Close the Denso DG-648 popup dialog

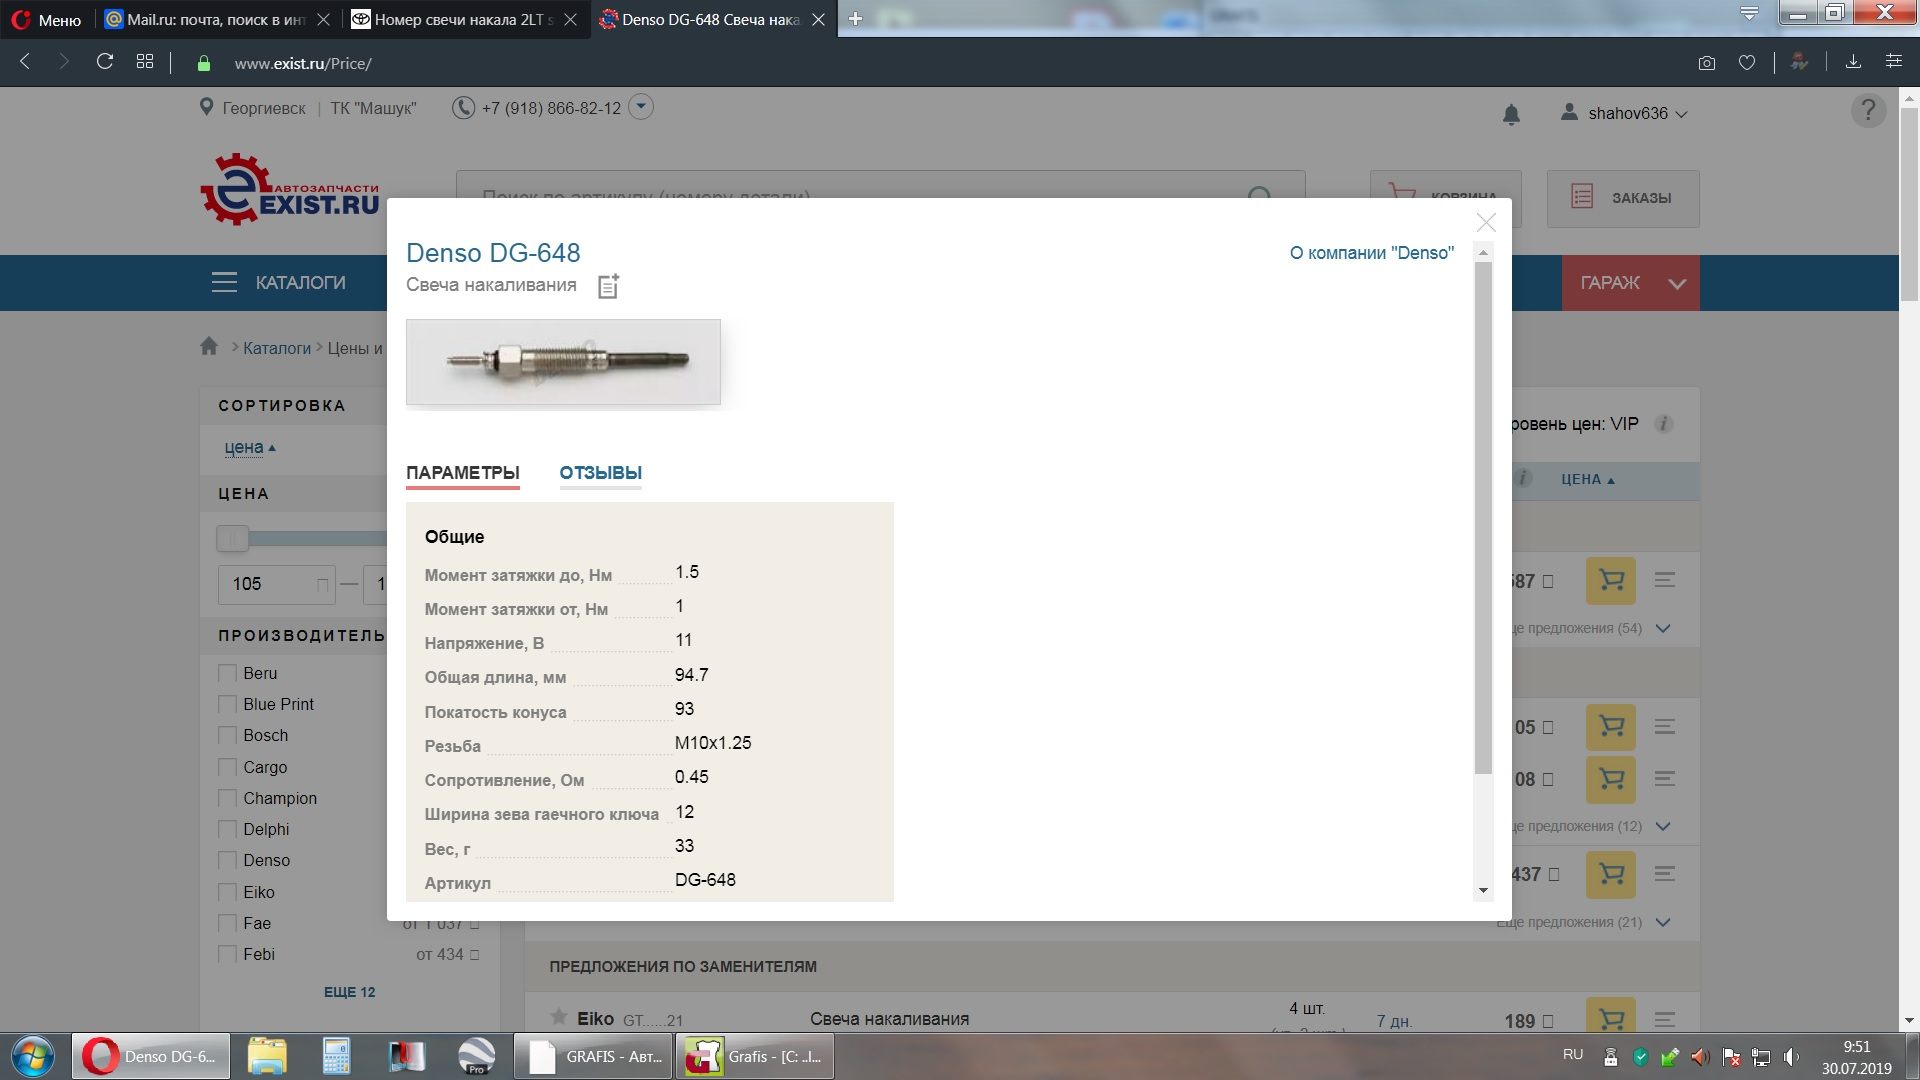(1486, 222)
